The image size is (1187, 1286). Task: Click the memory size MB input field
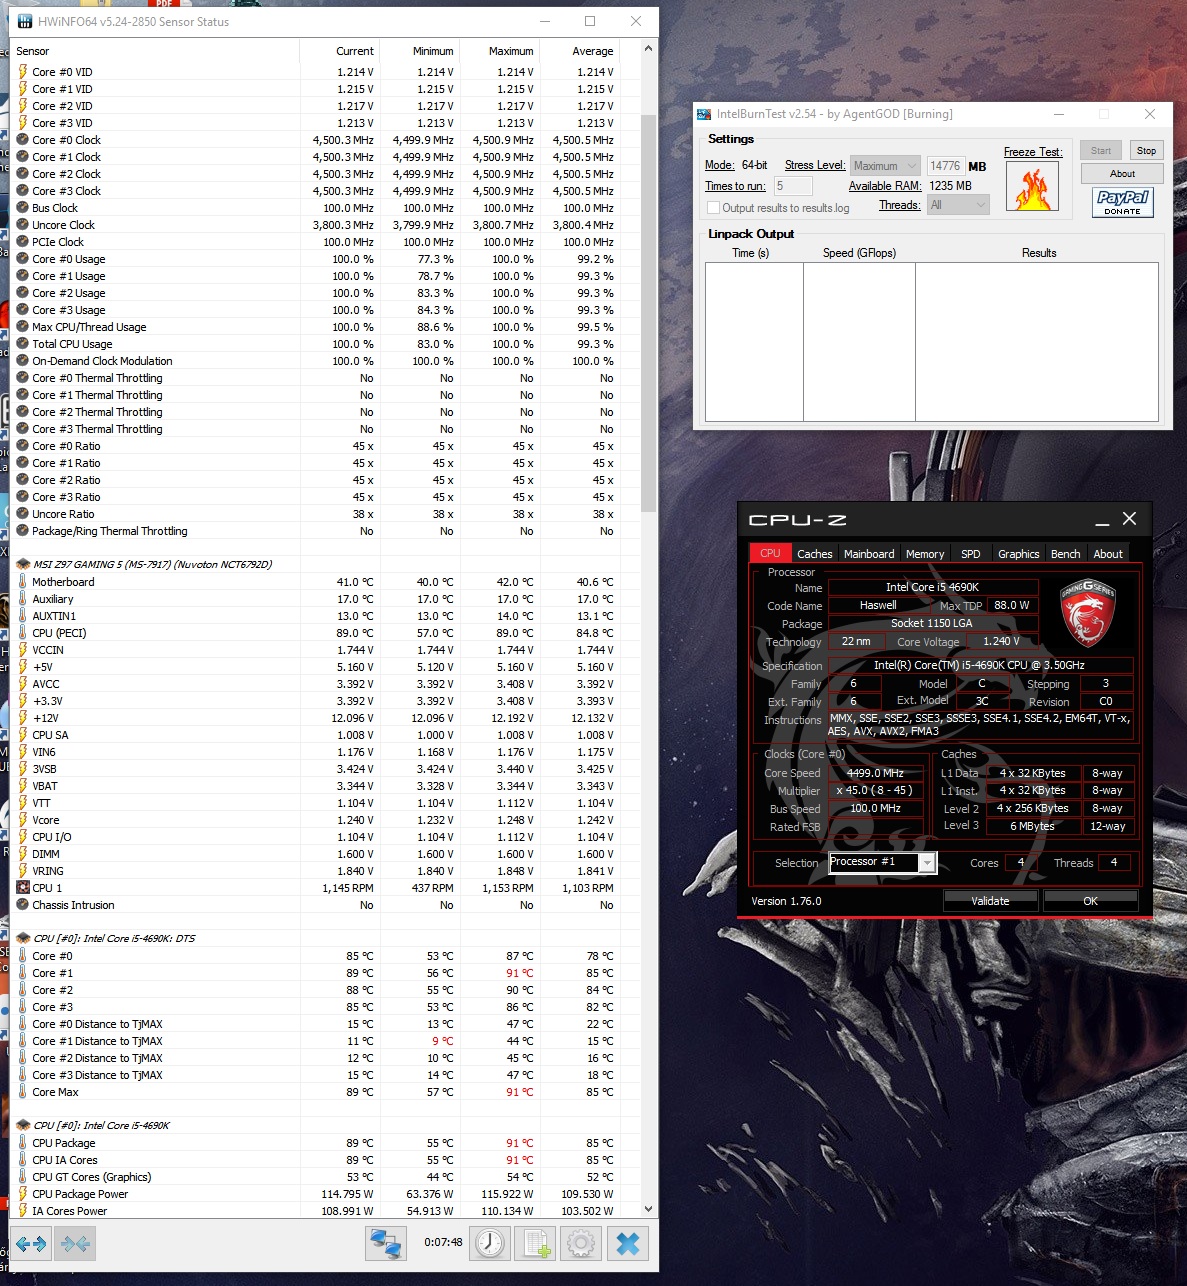[x=945, y=166]
